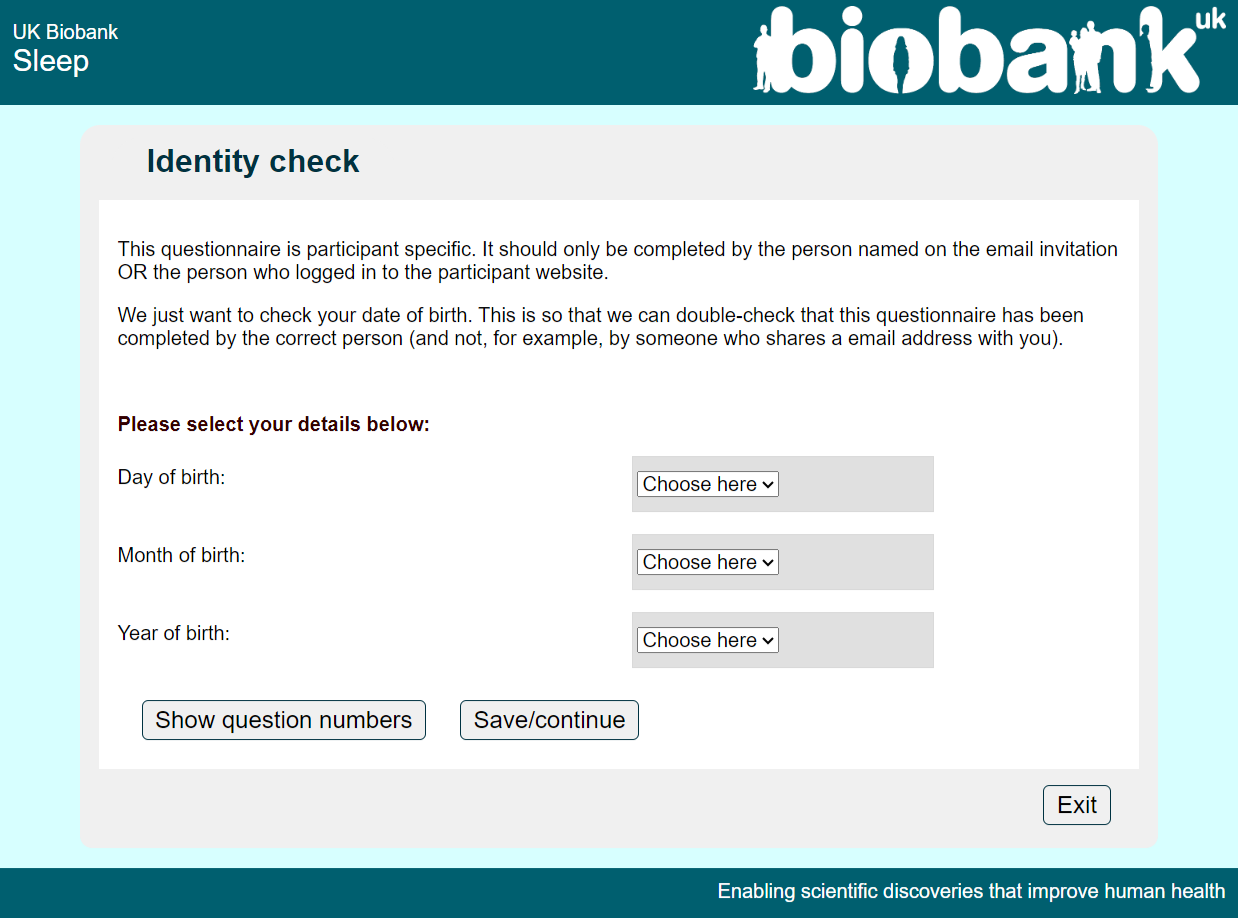The width and height of the screenshot is (1238, 918).
Task: Click the paragraph about participant specific questionnaire
Action: 617,260
